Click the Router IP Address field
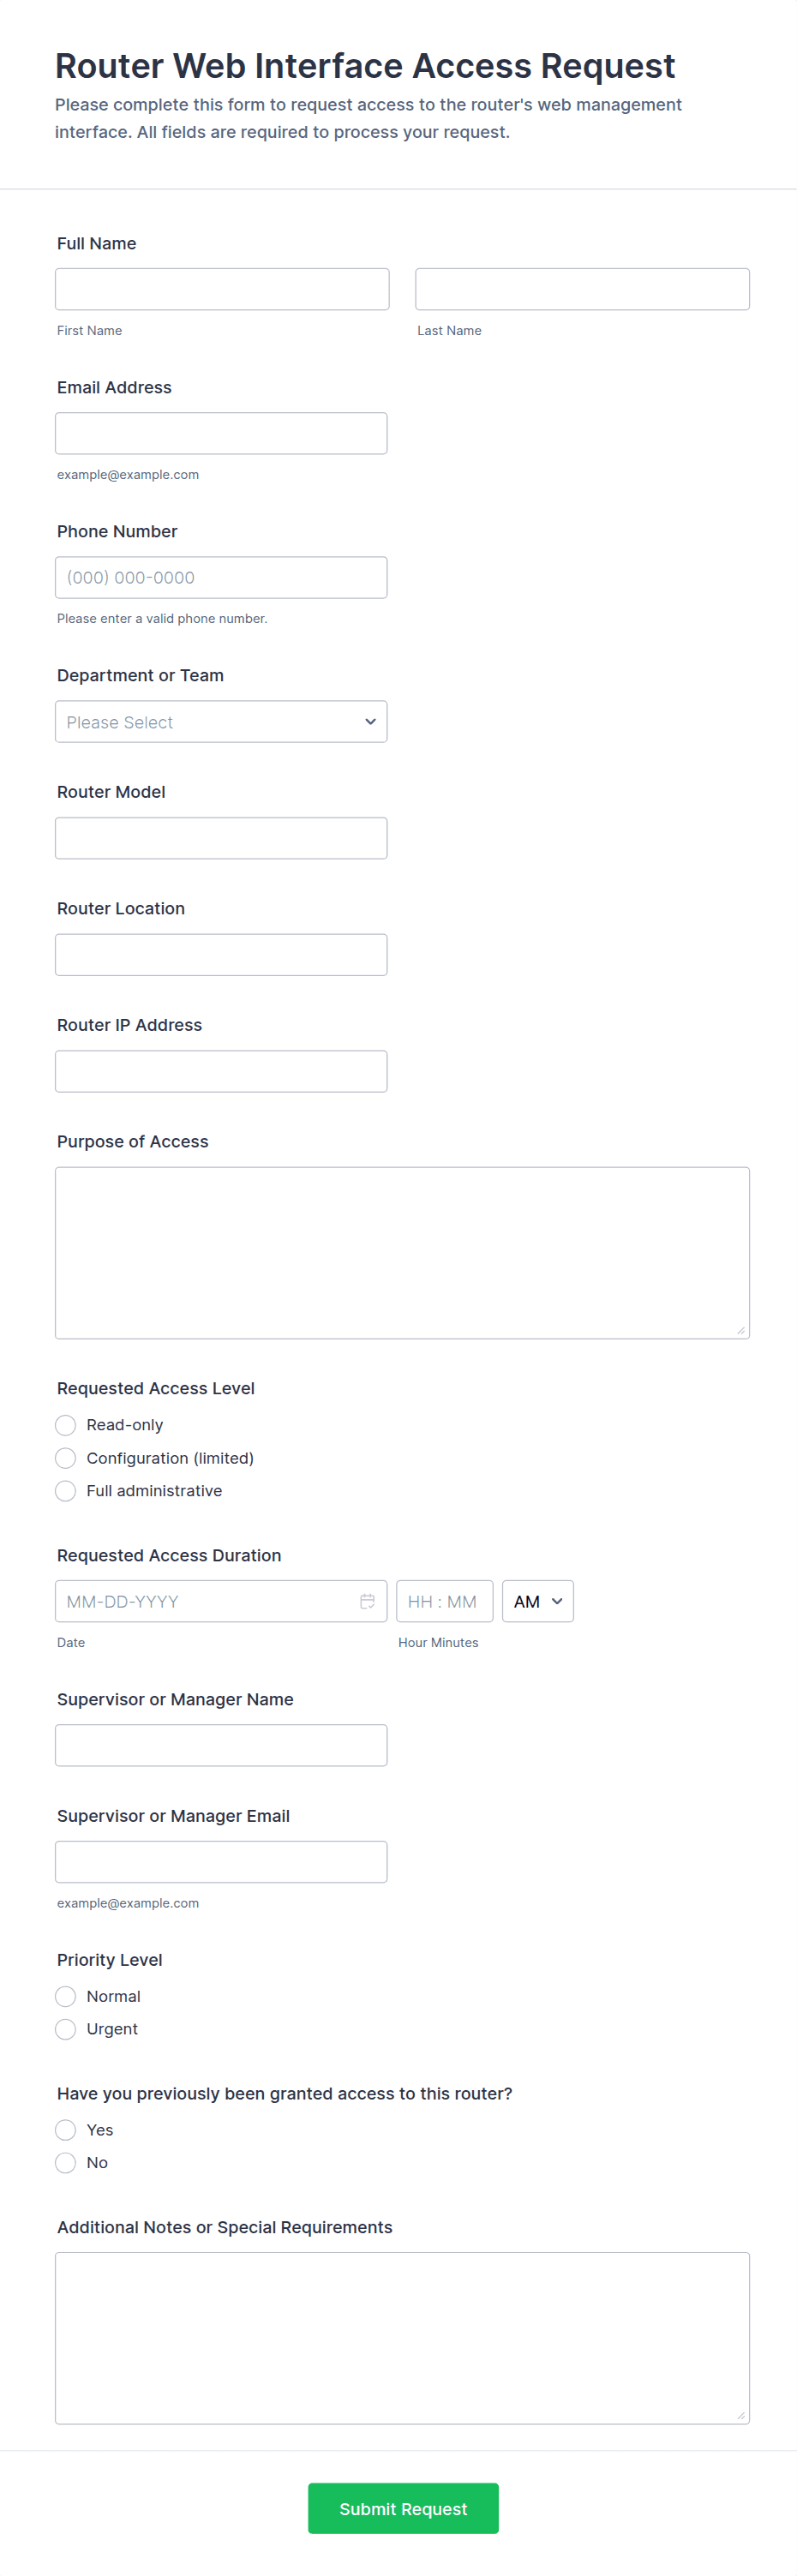Screen dimensions: 797x2576 221,1071
